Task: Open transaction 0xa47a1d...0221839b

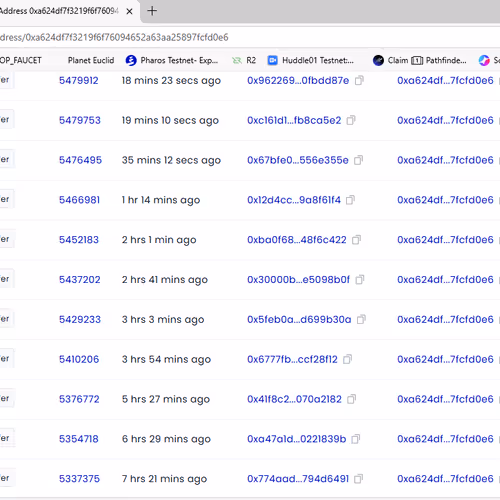Action: click(x=296, y=439)
